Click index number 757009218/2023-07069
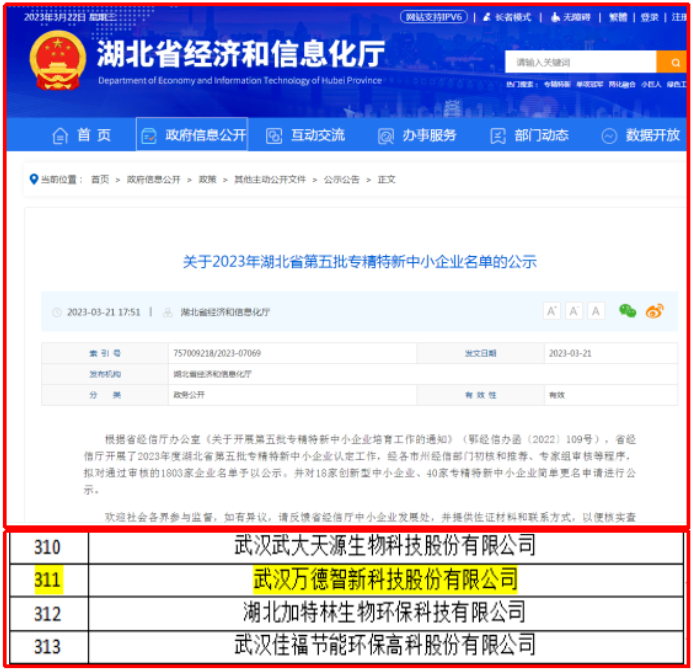The image size is (693, 672). (x=217, y=353)
